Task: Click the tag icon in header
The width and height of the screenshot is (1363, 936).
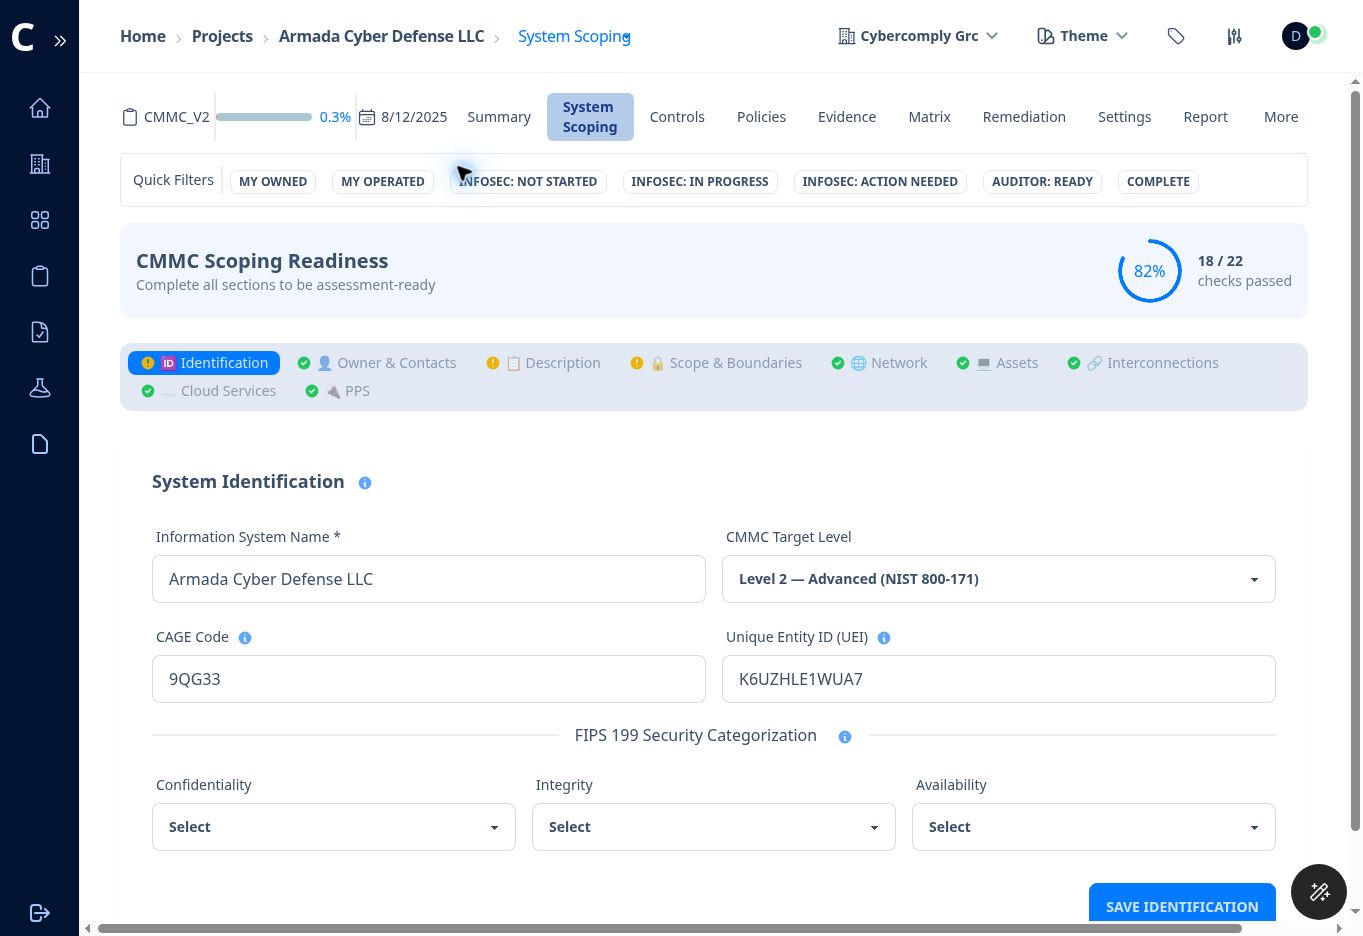Action: point(1176,36)
